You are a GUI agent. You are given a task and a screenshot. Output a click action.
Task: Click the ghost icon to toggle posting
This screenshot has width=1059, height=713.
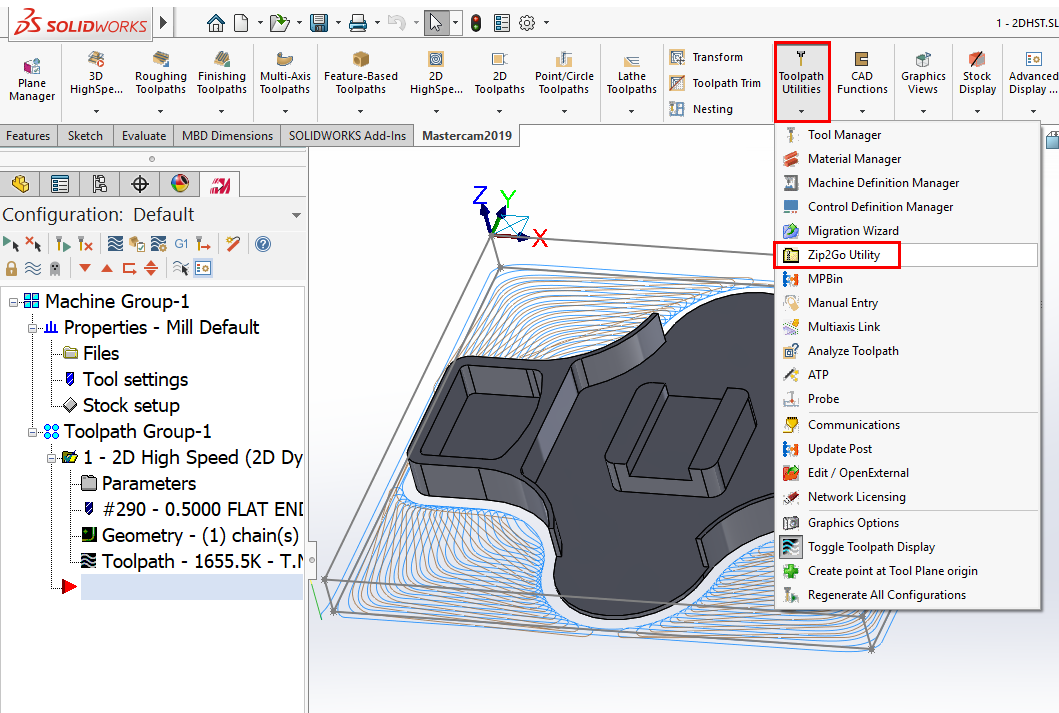(x=55, y=268)
